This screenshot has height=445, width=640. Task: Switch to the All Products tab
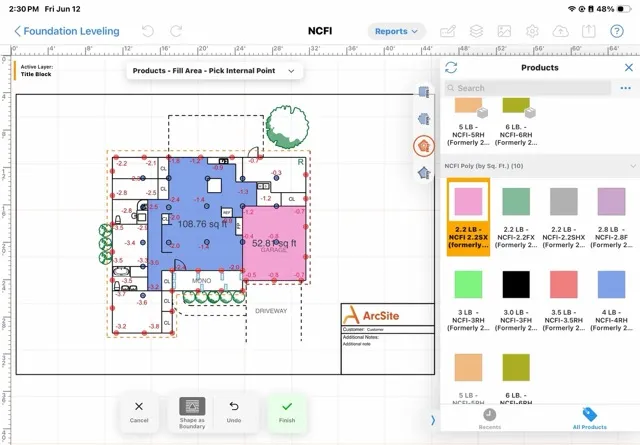point(589,419)
